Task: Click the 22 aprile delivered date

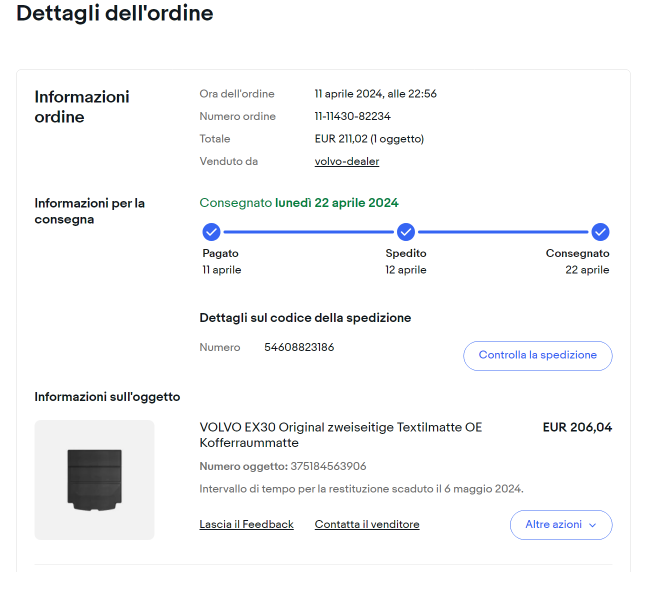Action: pyautogui.click(x=587, y=270)
